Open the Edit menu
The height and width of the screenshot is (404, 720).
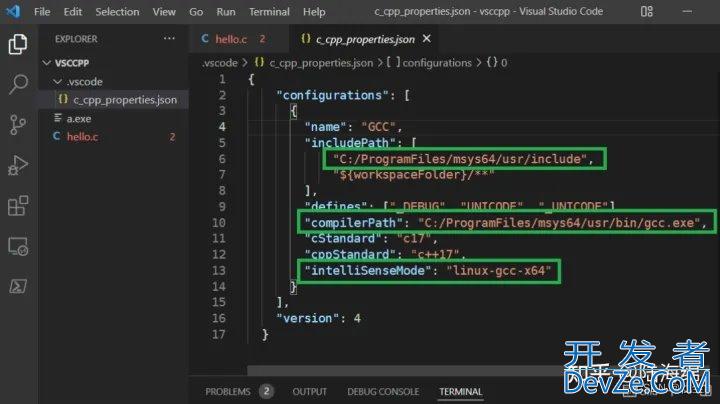click(x=73, y=11)
